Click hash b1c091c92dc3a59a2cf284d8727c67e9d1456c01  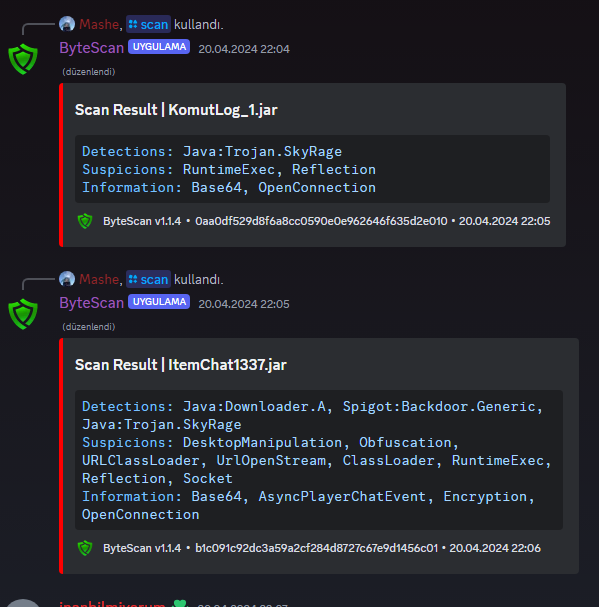tap(317, 548)
